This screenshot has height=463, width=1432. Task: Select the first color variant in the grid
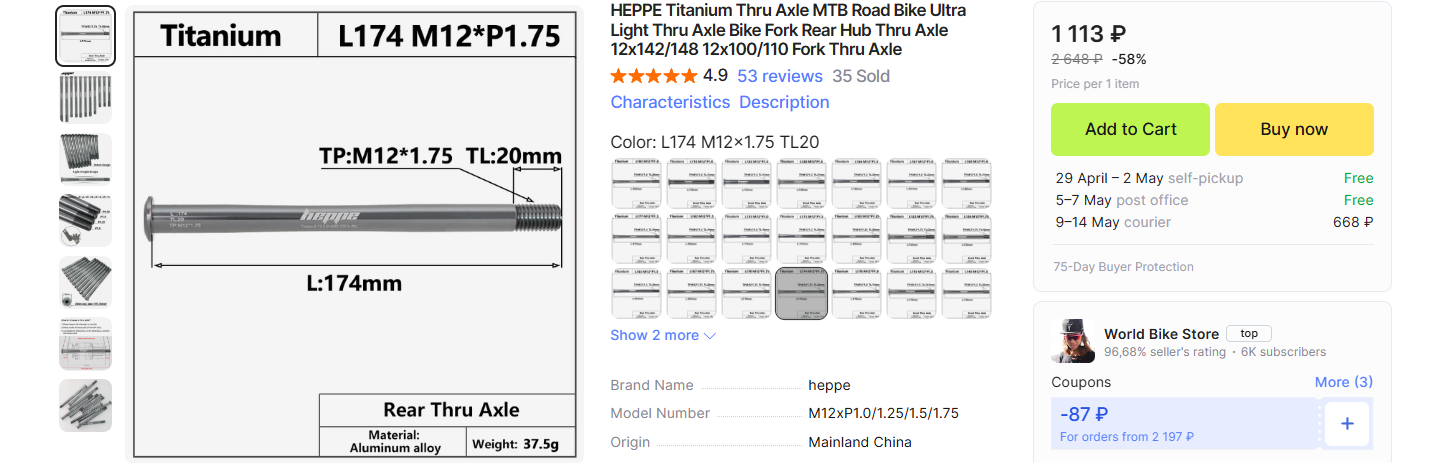[636, 183]
